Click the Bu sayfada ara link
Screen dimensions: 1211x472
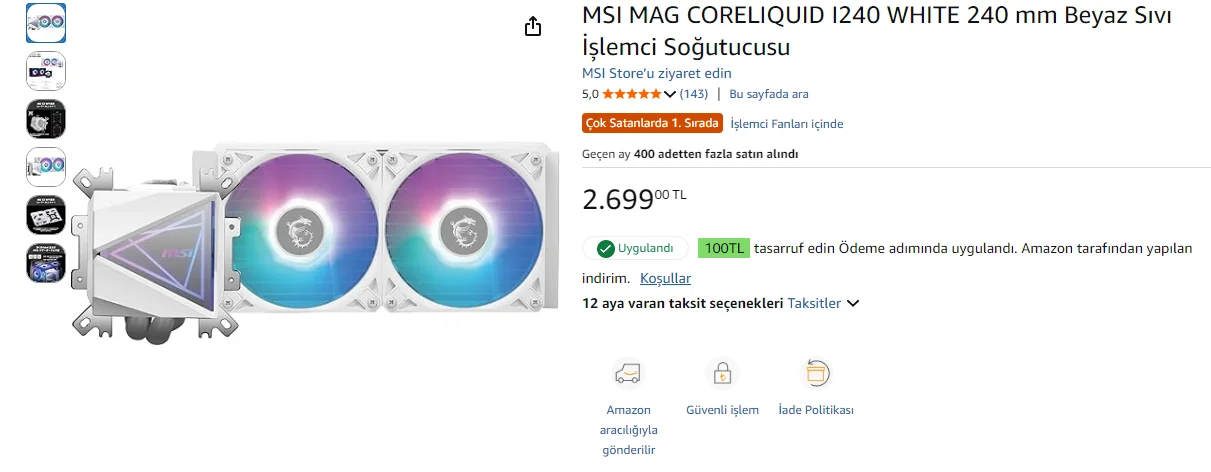769,94
